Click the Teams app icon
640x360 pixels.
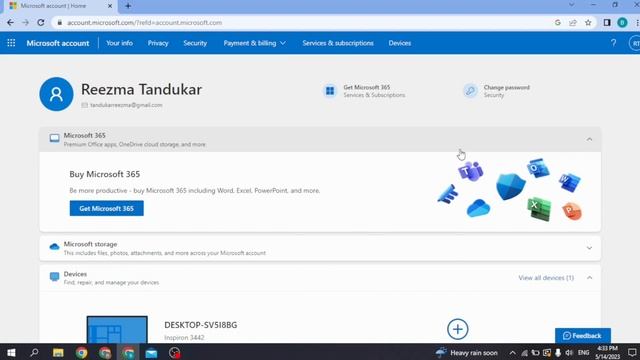pos(471,171)
